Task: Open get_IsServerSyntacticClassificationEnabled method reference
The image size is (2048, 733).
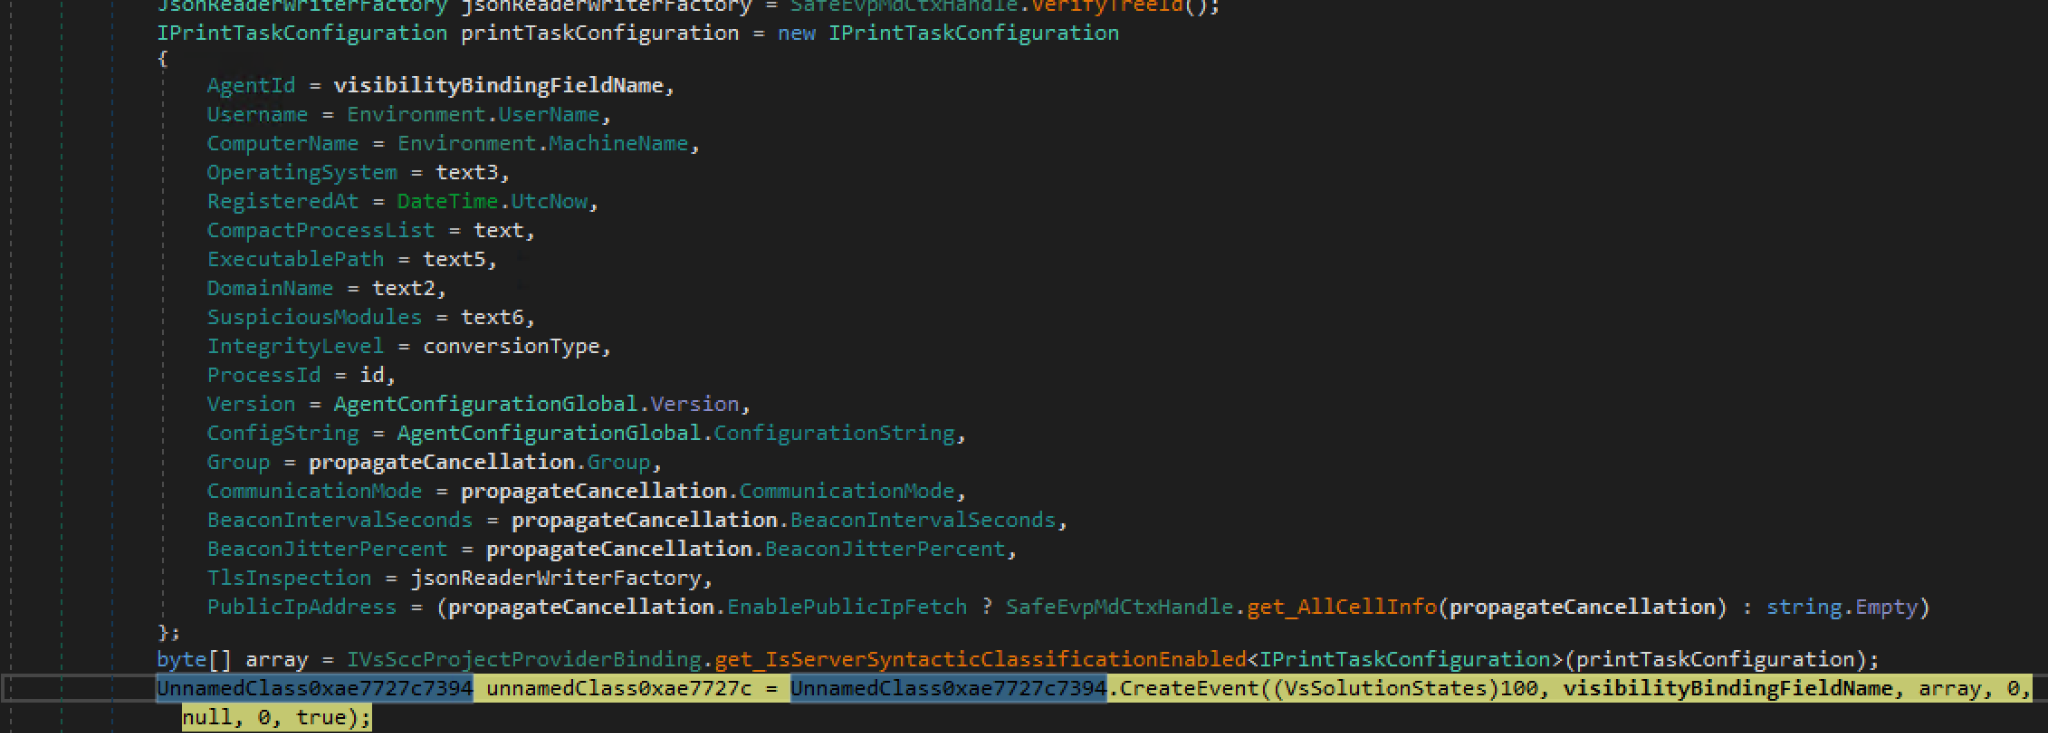Action: tap(981, 660)
